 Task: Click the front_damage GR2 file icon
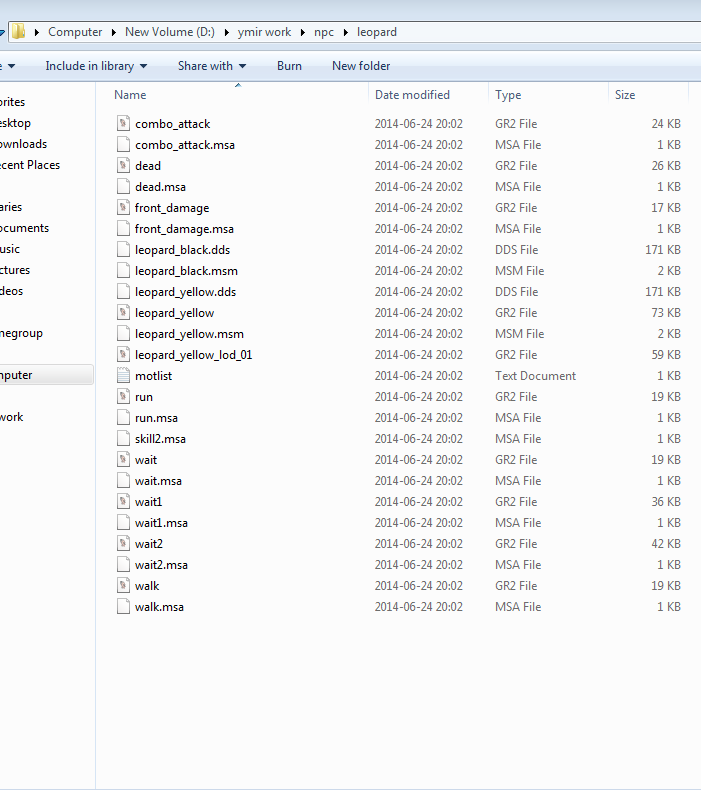tap(123, 208)
